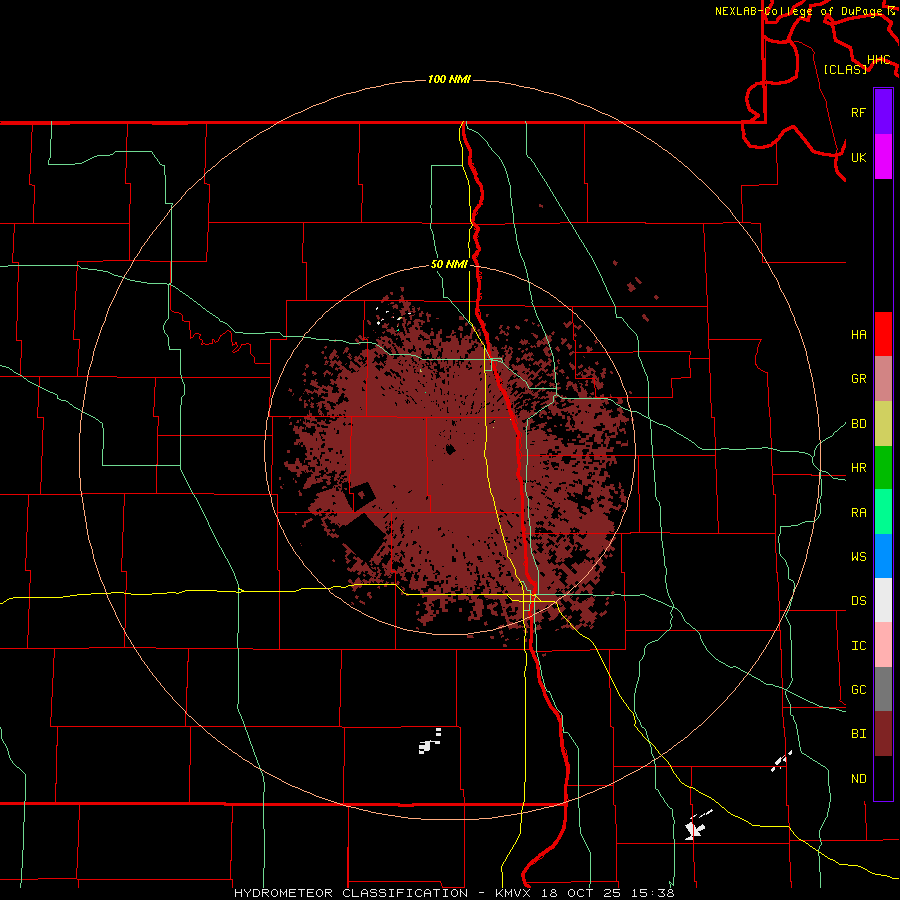Click the BD legend label
Image resolution: width=900 pixels, height=900 pixels.
[858, 424]
